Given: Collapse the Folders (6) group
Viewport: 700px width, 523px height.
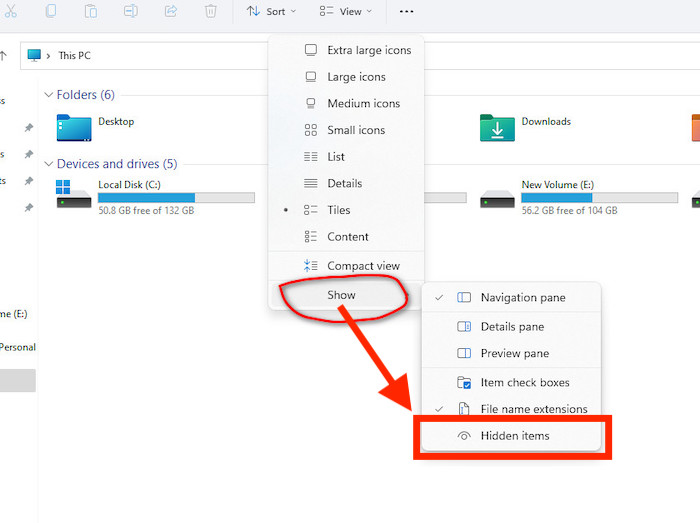Looking at the screenshot, I should pos(49,95).
